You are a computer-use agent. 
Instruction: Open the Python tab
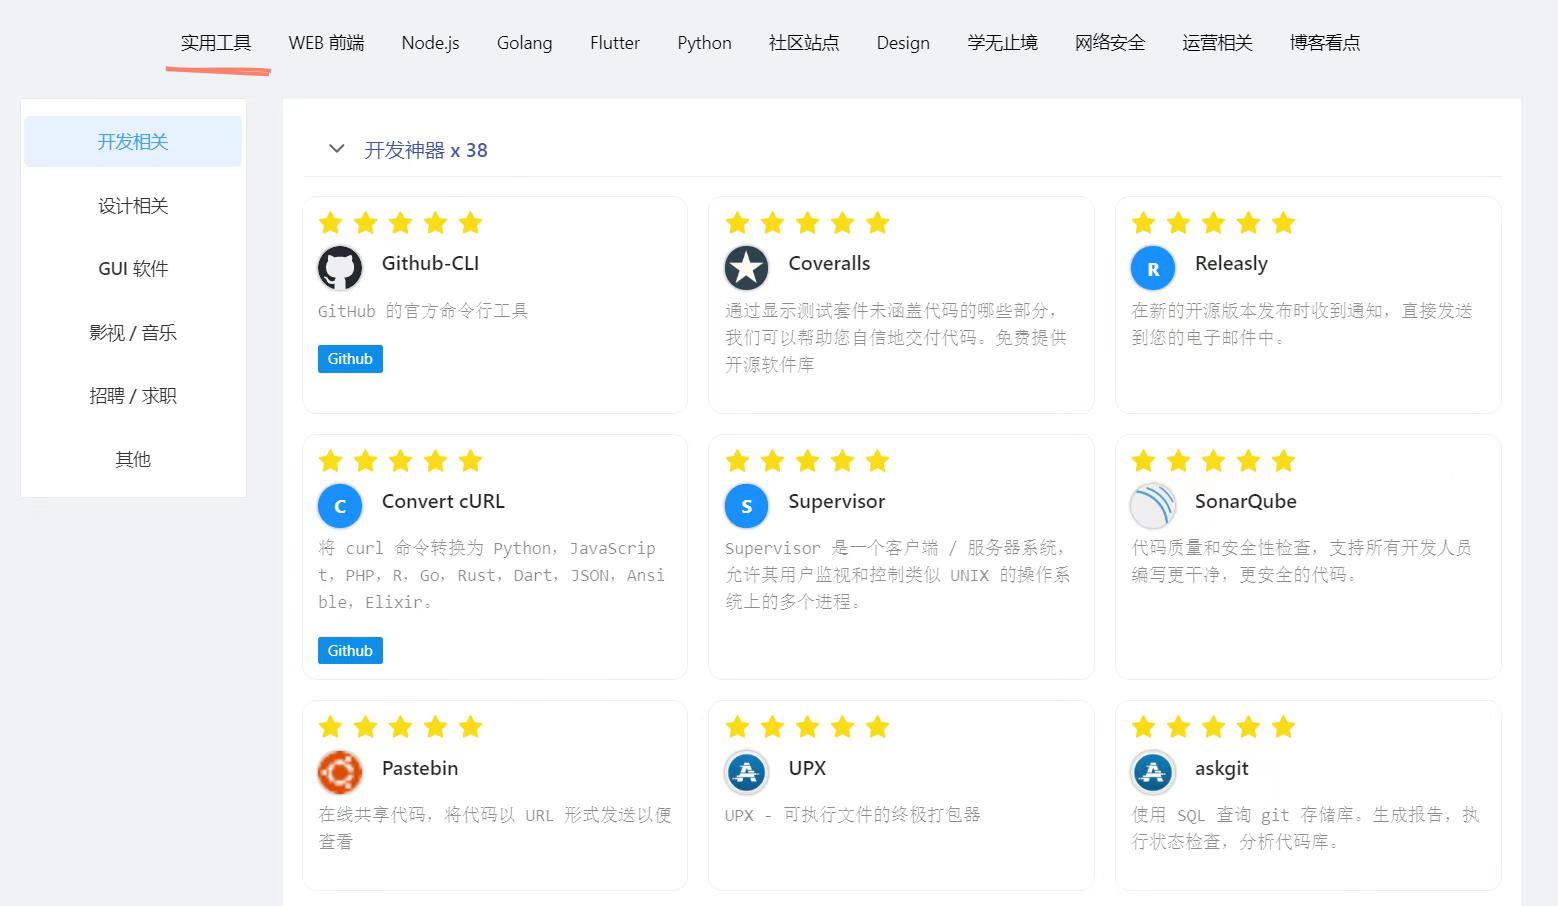coord(704,43)
